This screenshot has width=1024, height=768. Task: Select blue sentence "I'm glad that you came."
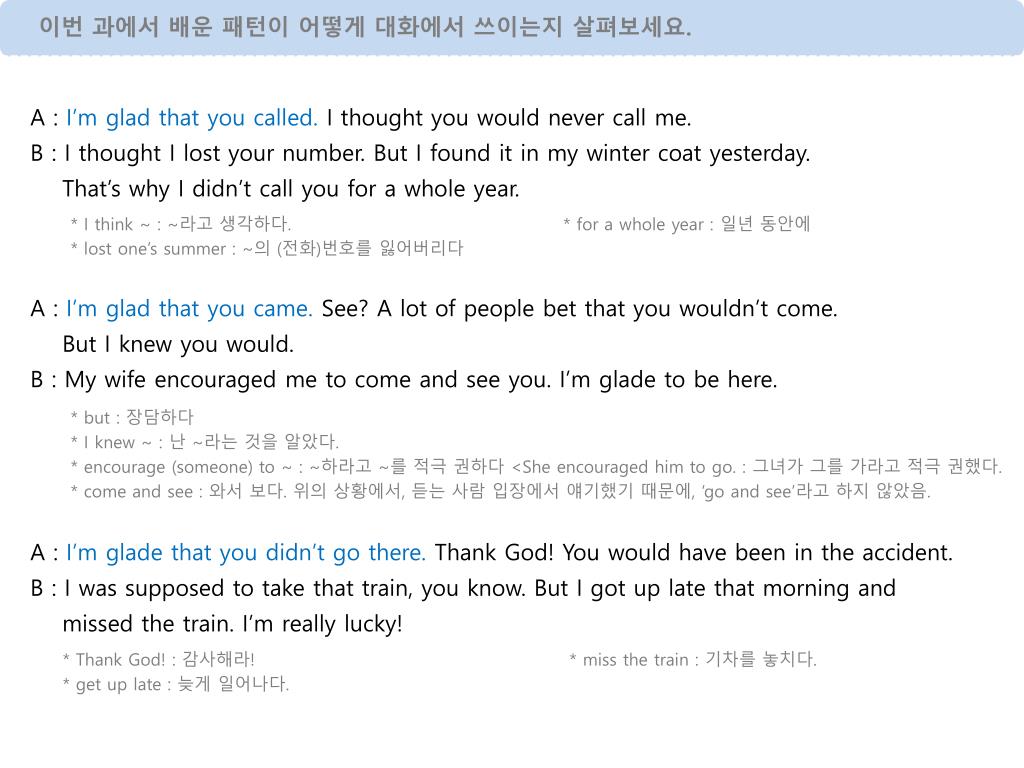(x=189, y=309)
